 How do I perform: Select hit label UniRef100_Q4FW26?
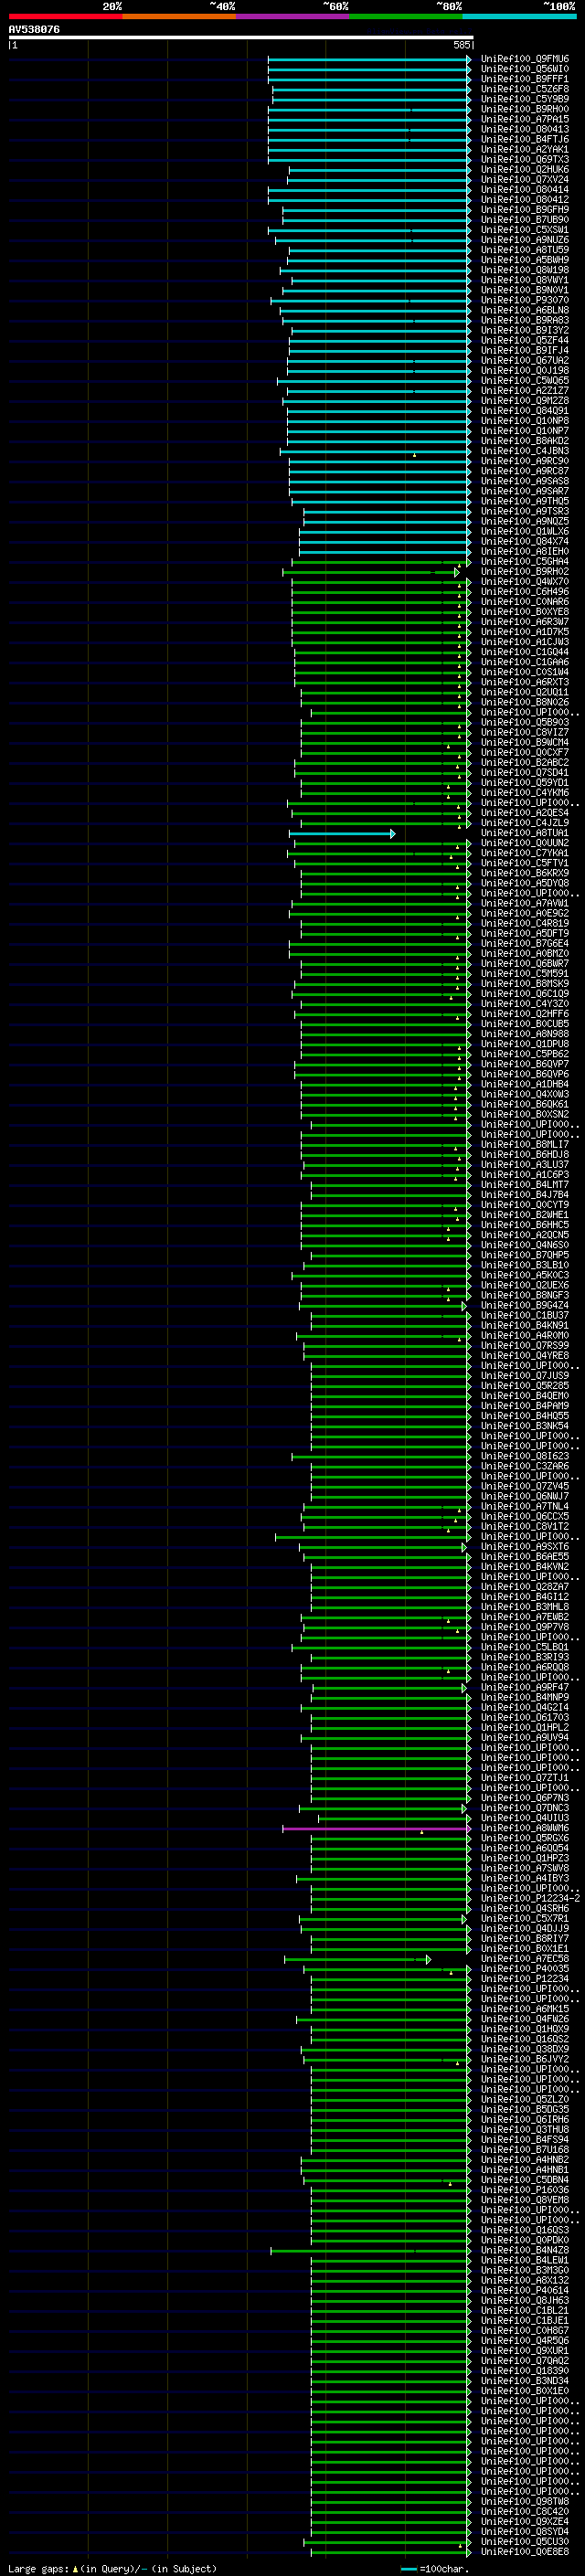tap(524, 2019)
